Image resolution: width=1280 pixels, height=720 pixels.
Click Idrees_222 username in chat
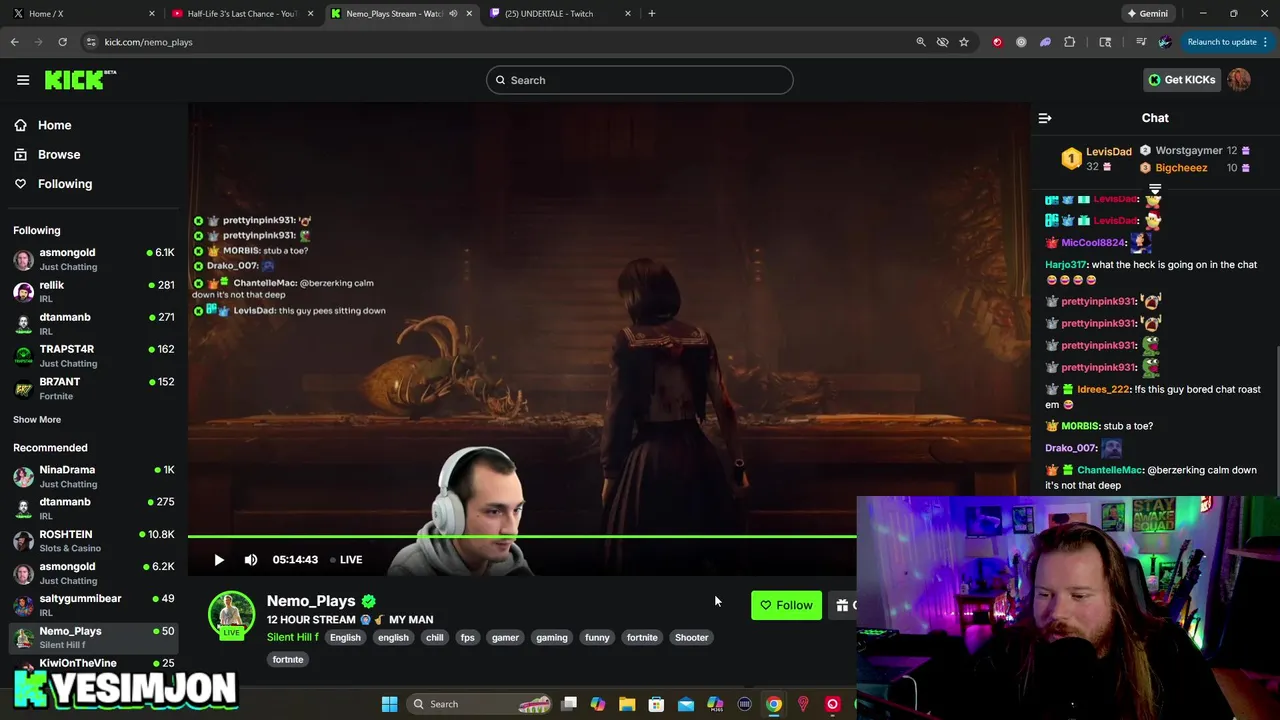click(x=1103, y=389)
